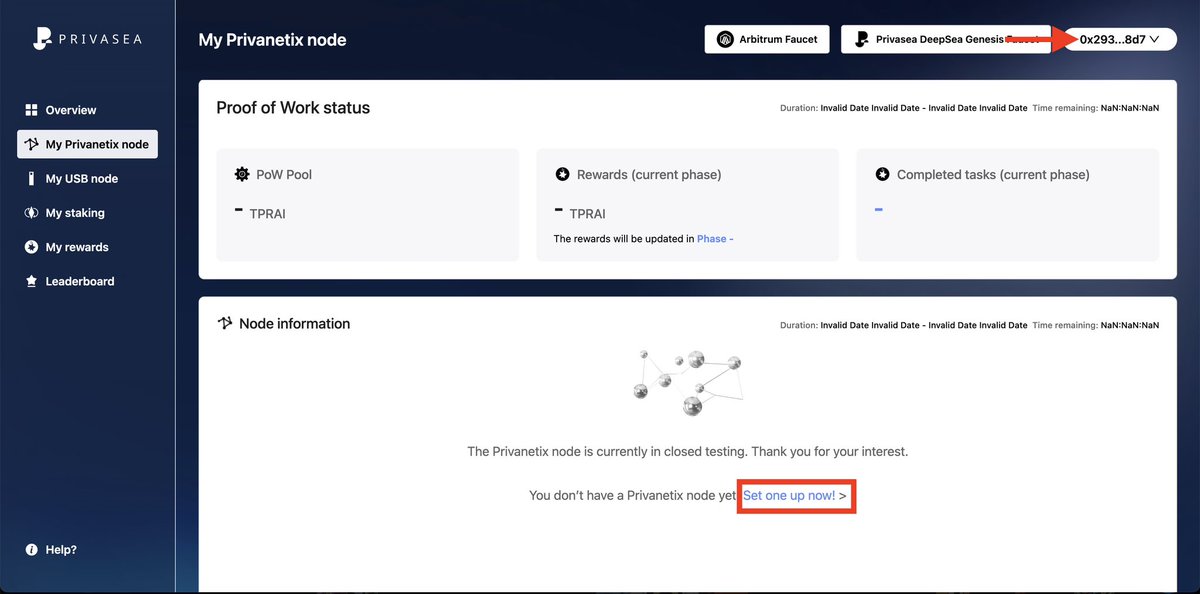Click the My rewards icon

coord(31,247)
